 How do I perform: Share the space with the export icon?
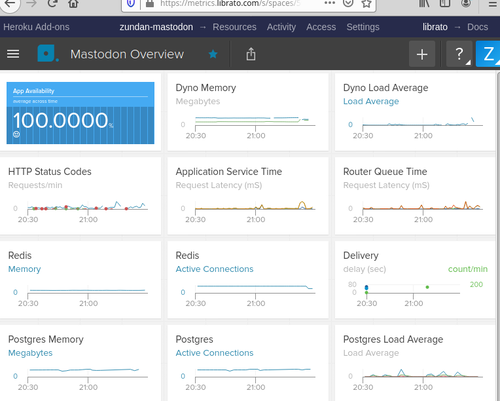coord(251,54)
